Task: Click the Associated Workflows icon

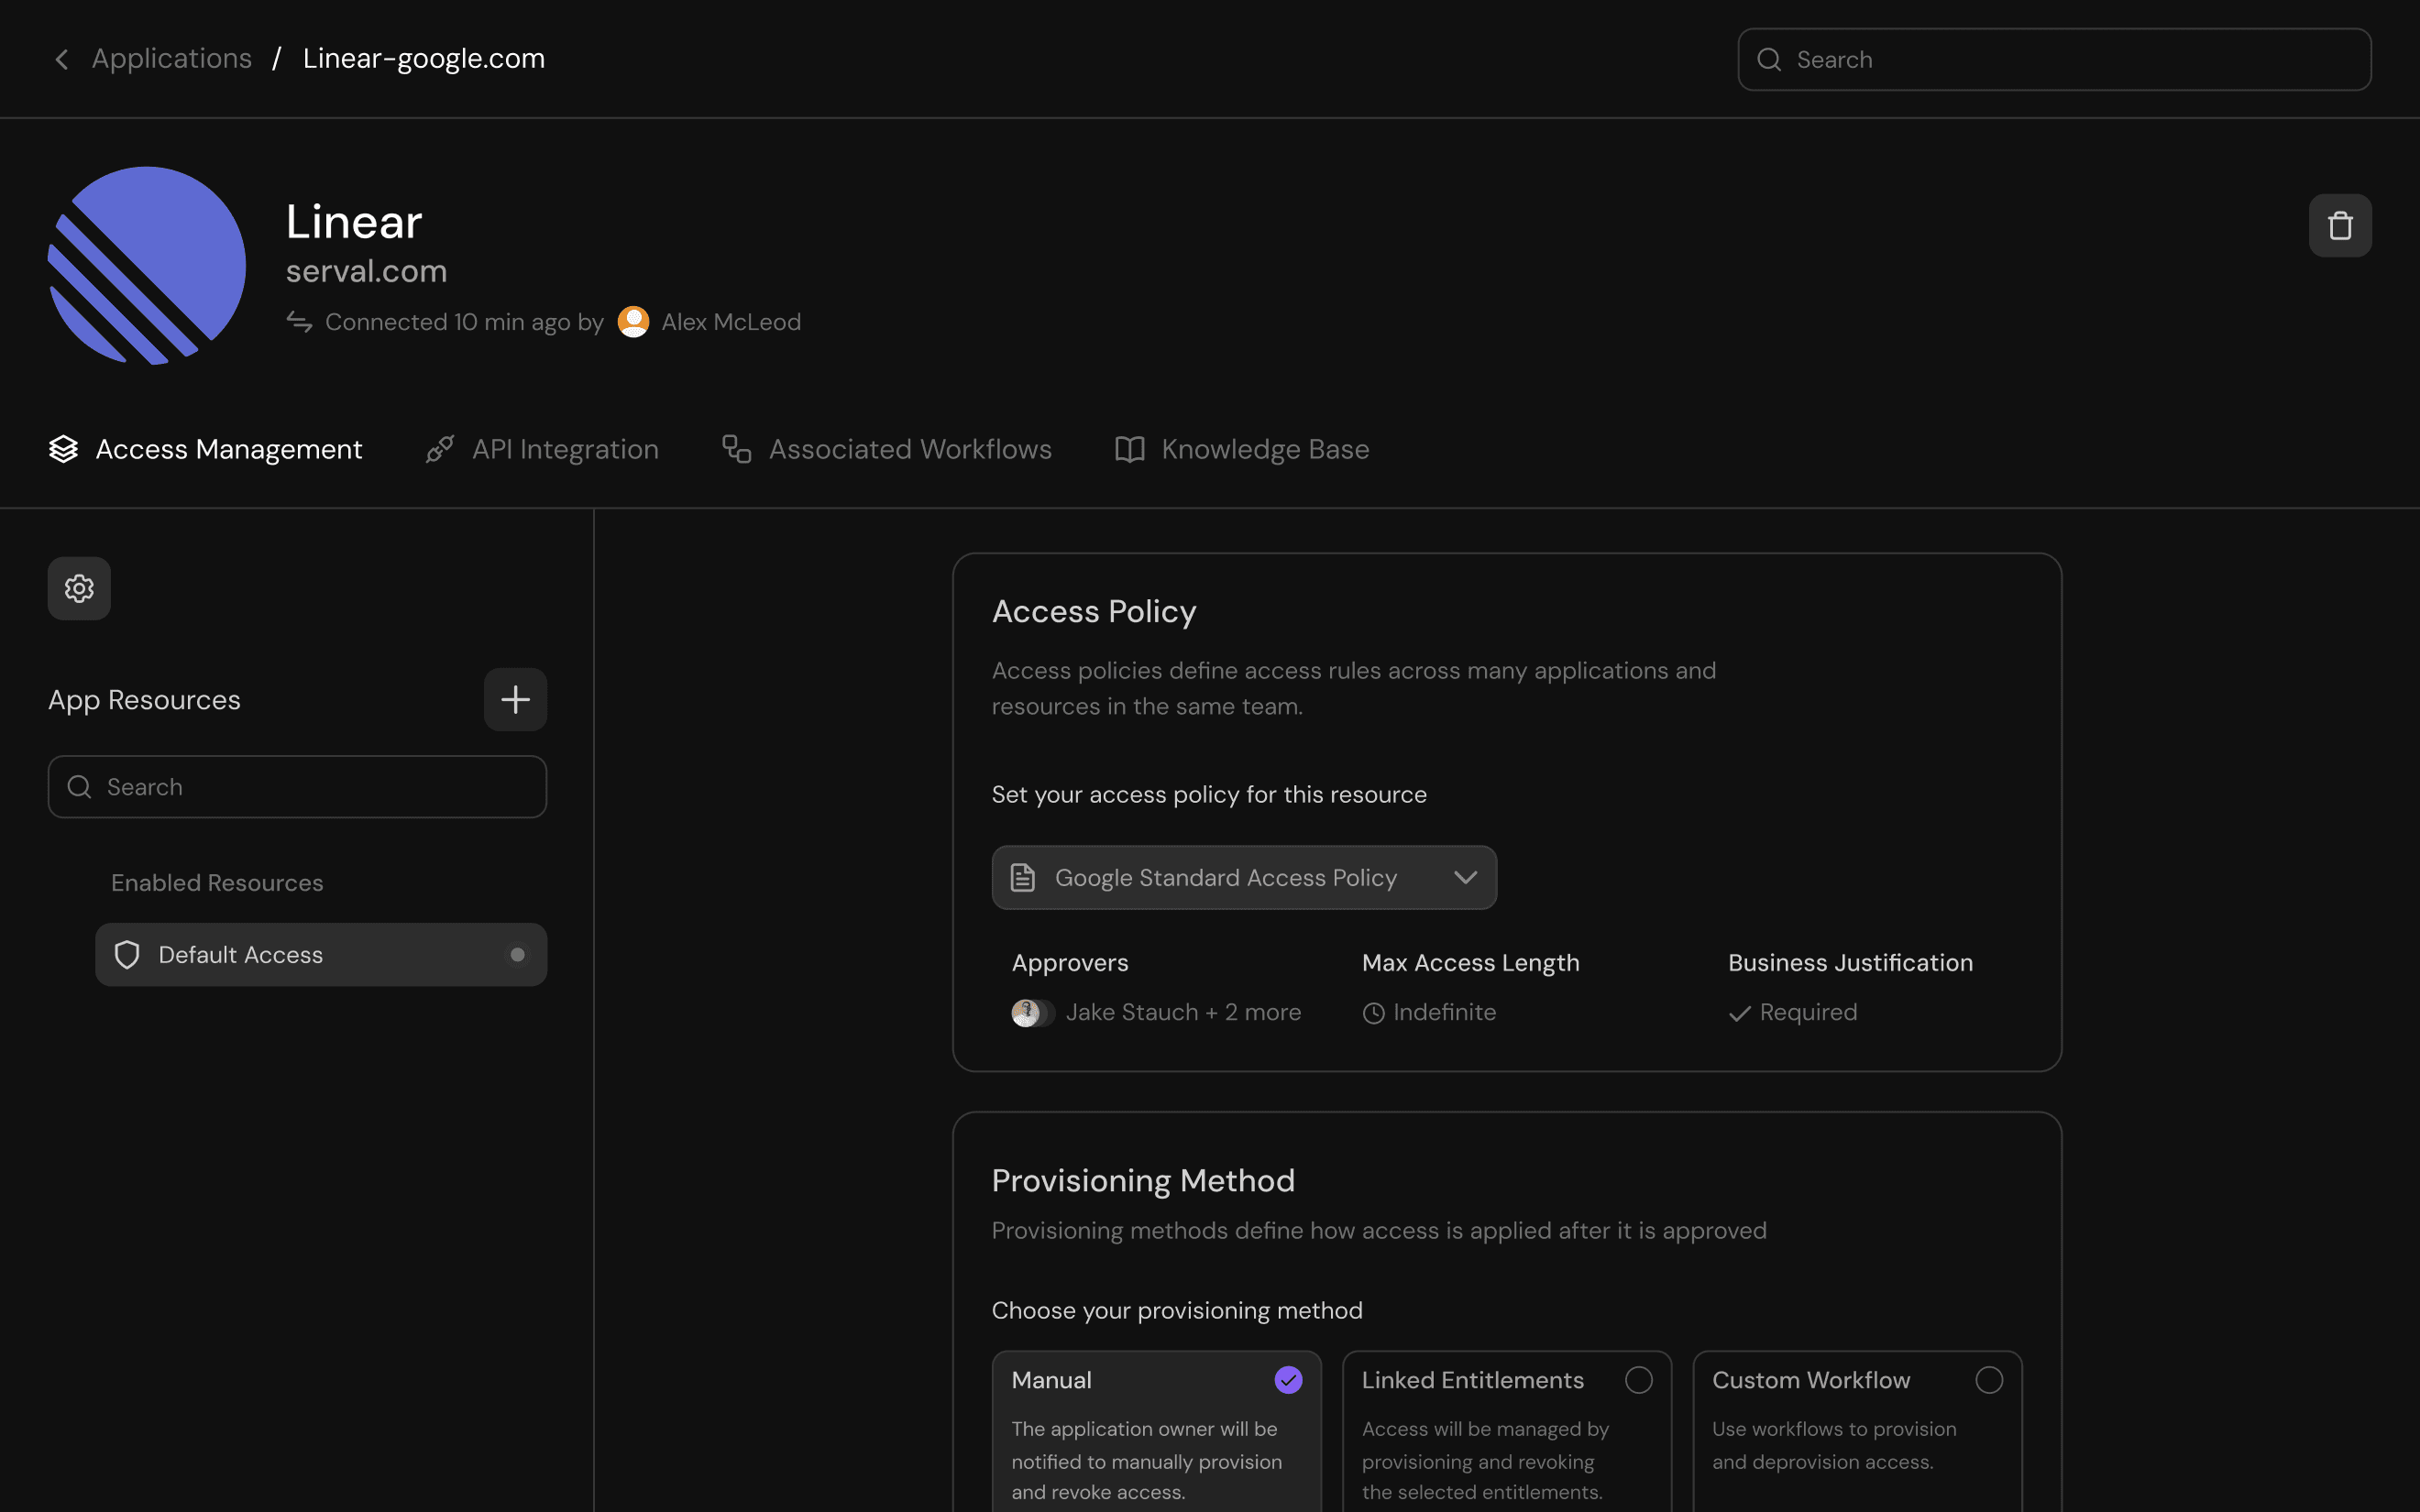Action: click(x=737, y=450)
